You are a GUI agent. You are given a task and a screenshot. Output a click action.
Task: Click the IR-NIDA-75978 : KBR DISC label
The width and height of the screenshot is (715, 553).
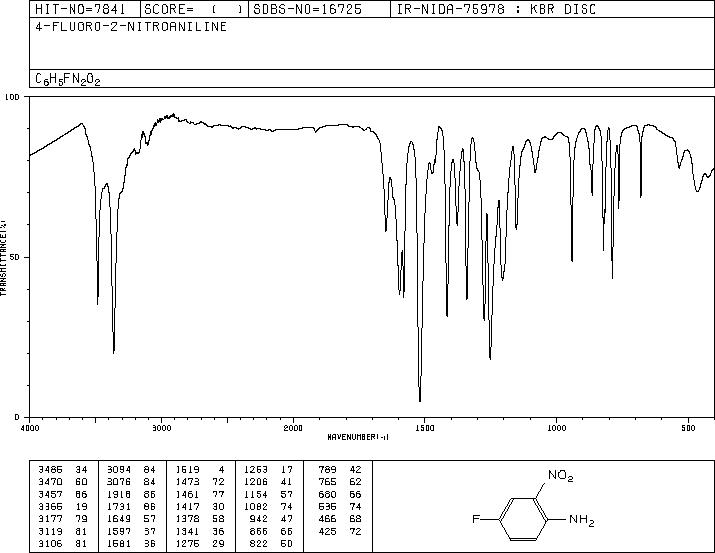pyautogui.click(x=496, y=9)
